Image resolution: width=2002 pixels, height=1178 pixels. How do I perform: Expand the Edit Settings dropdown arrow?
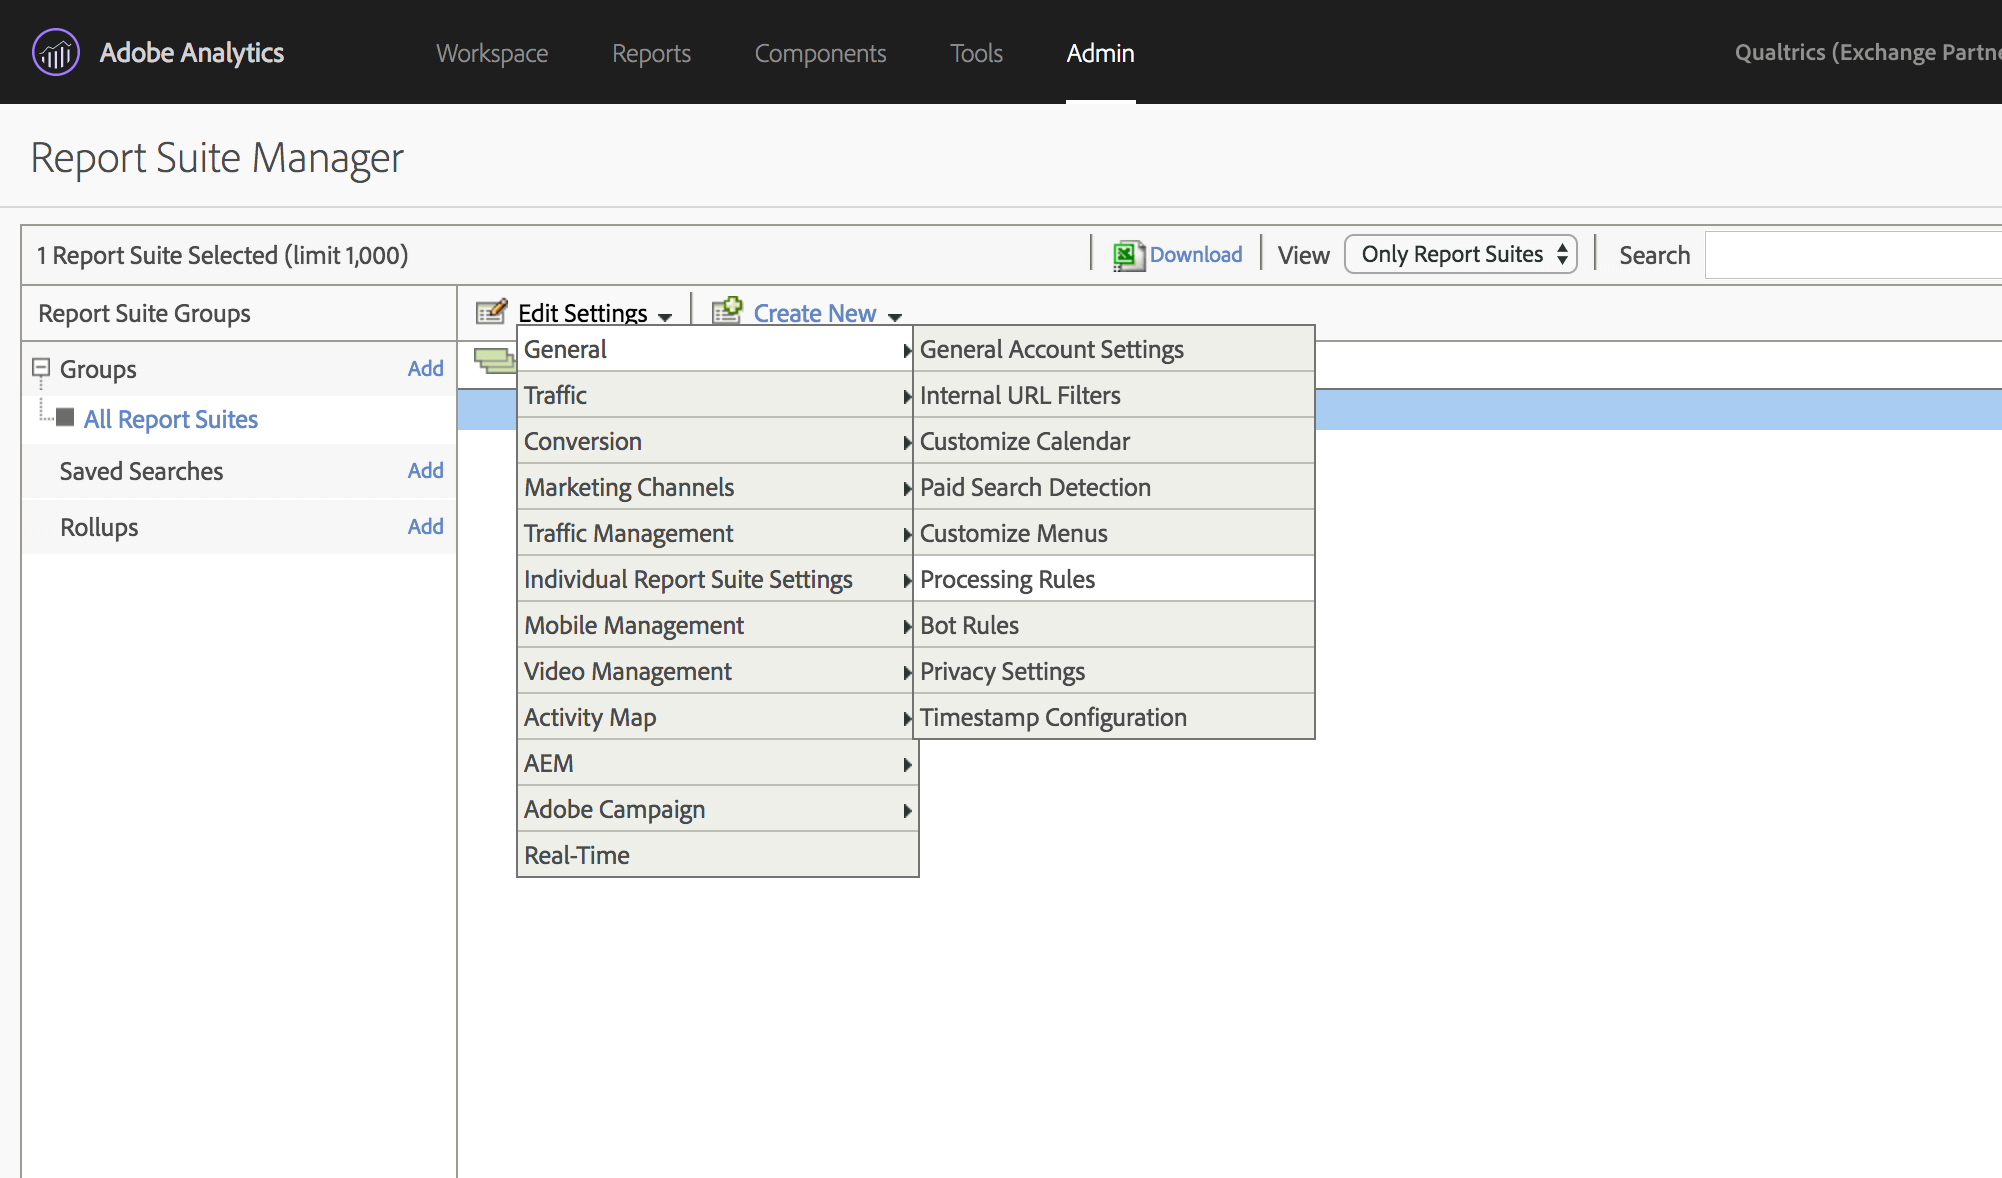666,315
